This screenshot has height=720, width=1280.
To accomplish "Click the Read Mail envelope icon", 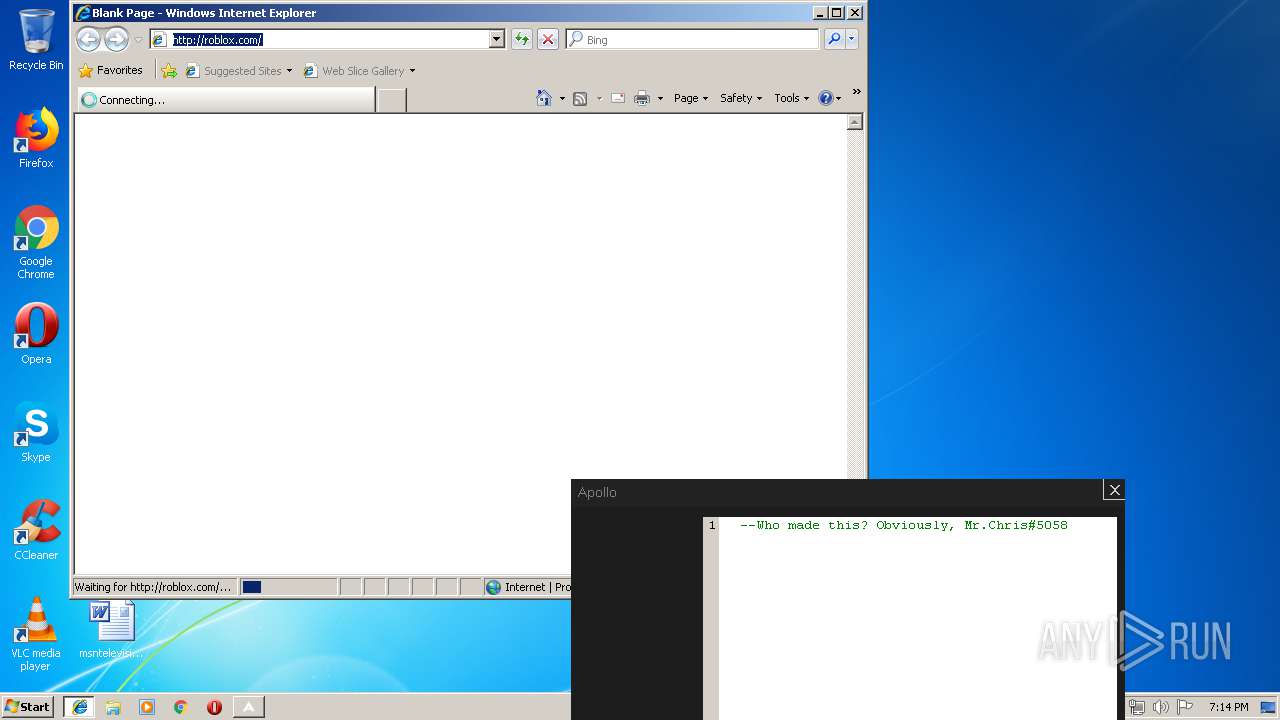I will pyautogui.click(x=617, y=98).
